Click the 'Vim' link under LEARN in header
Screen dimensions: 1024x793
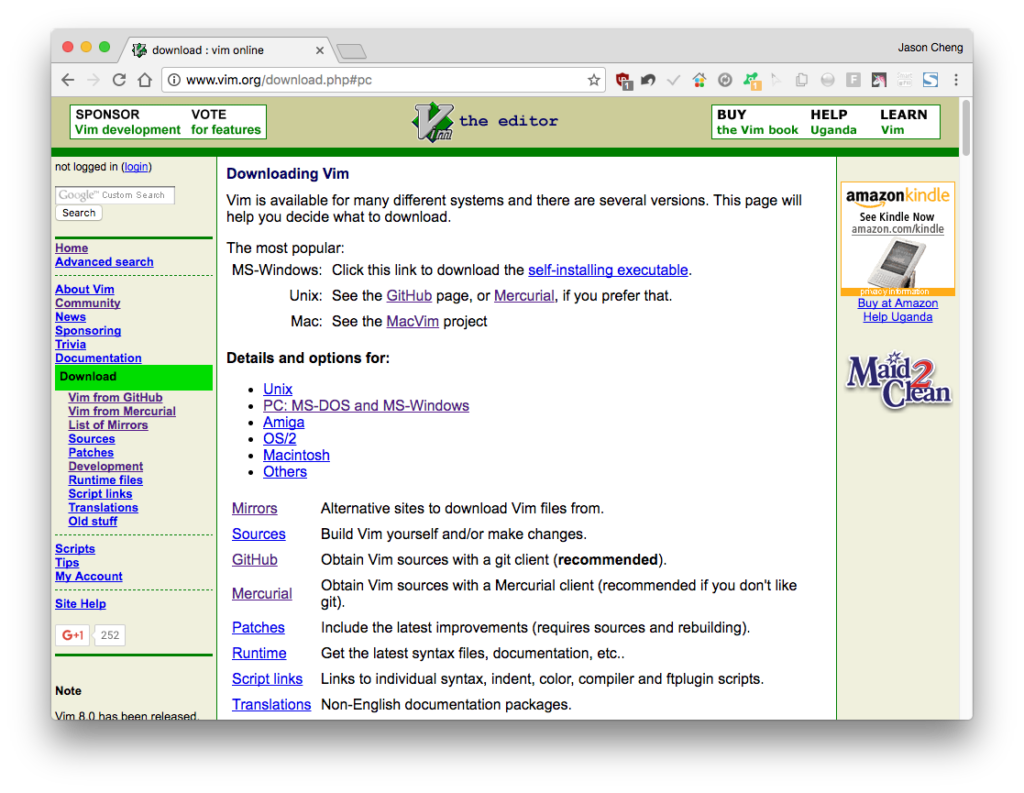(892, 130)
